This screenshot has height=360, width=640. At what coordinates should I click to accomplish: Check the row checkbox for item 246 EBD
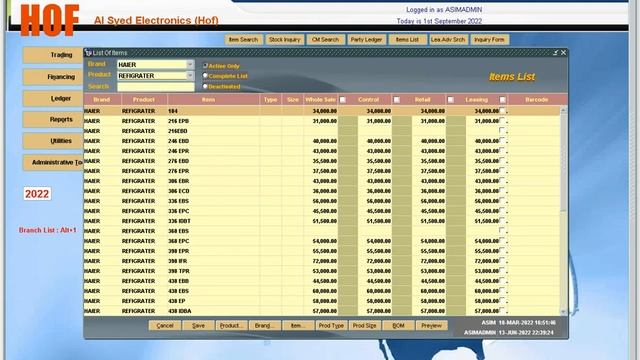502,140
